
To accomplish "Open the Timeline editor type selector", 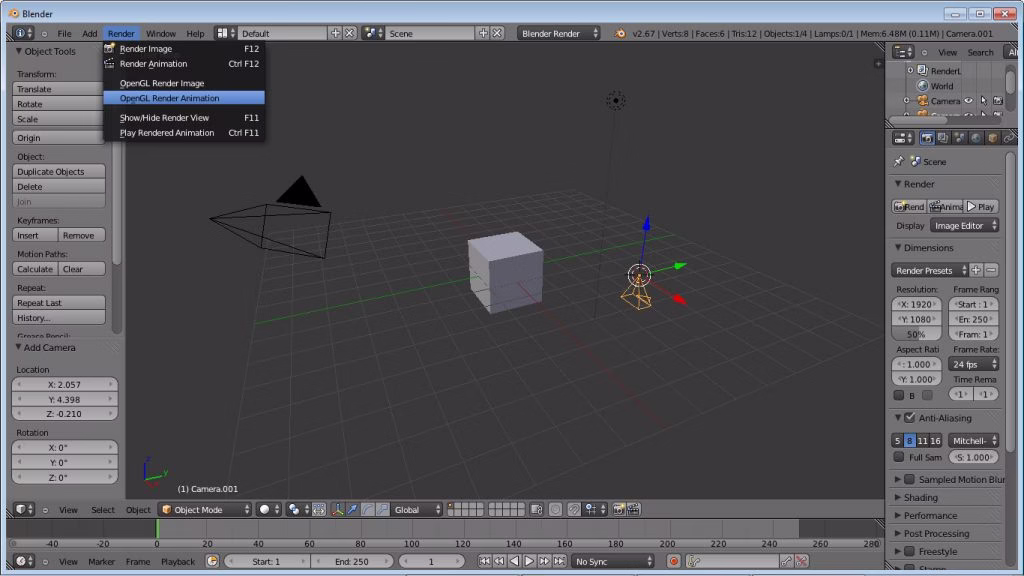I will [24, 561].
